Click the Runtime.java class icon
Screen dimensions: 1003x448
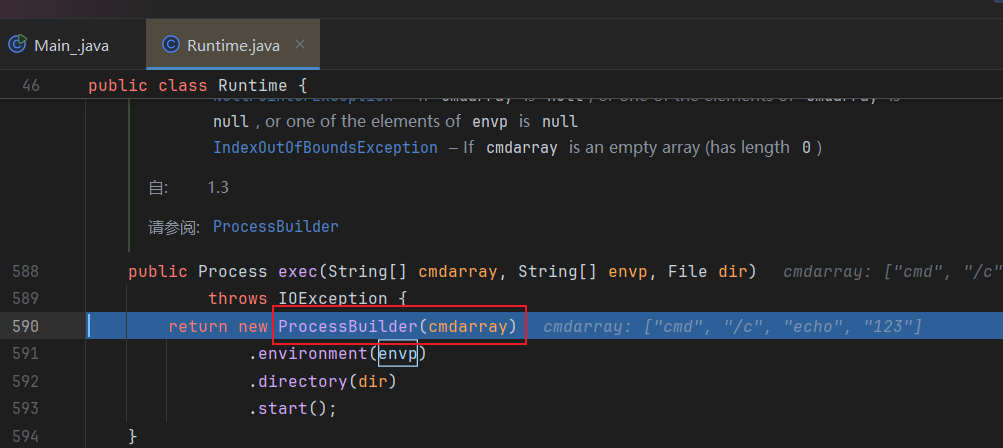pos(170,45)
